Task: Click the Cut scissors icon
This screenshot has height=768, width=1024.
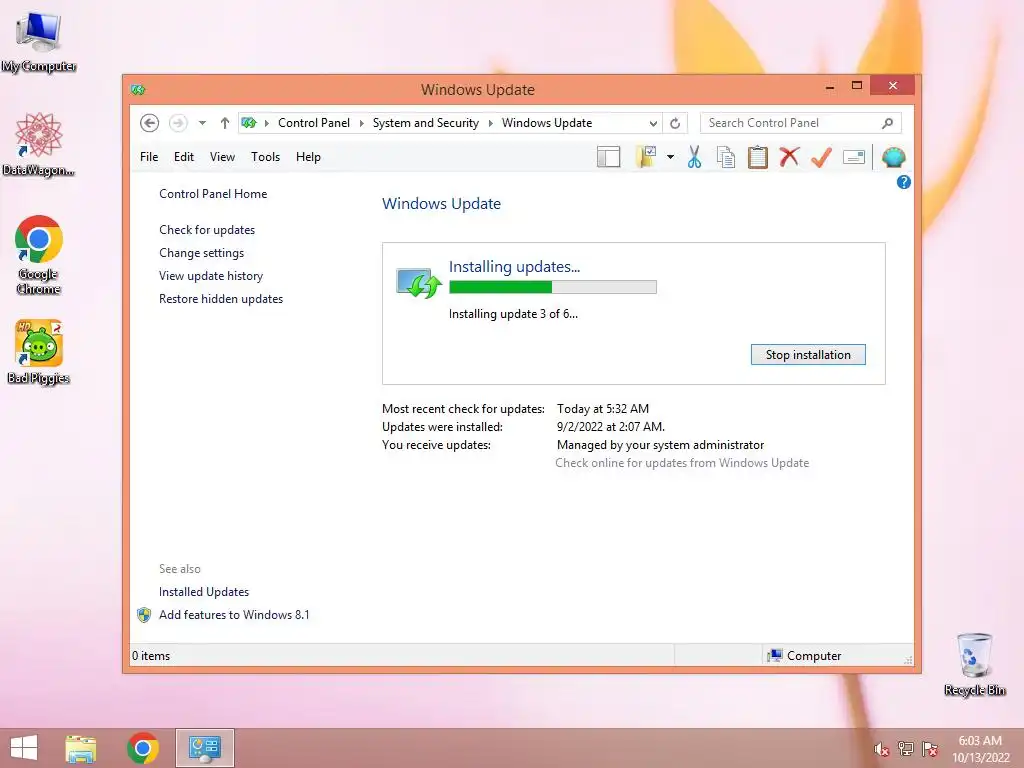Action: pyautogui.click(x=694, y=157)
